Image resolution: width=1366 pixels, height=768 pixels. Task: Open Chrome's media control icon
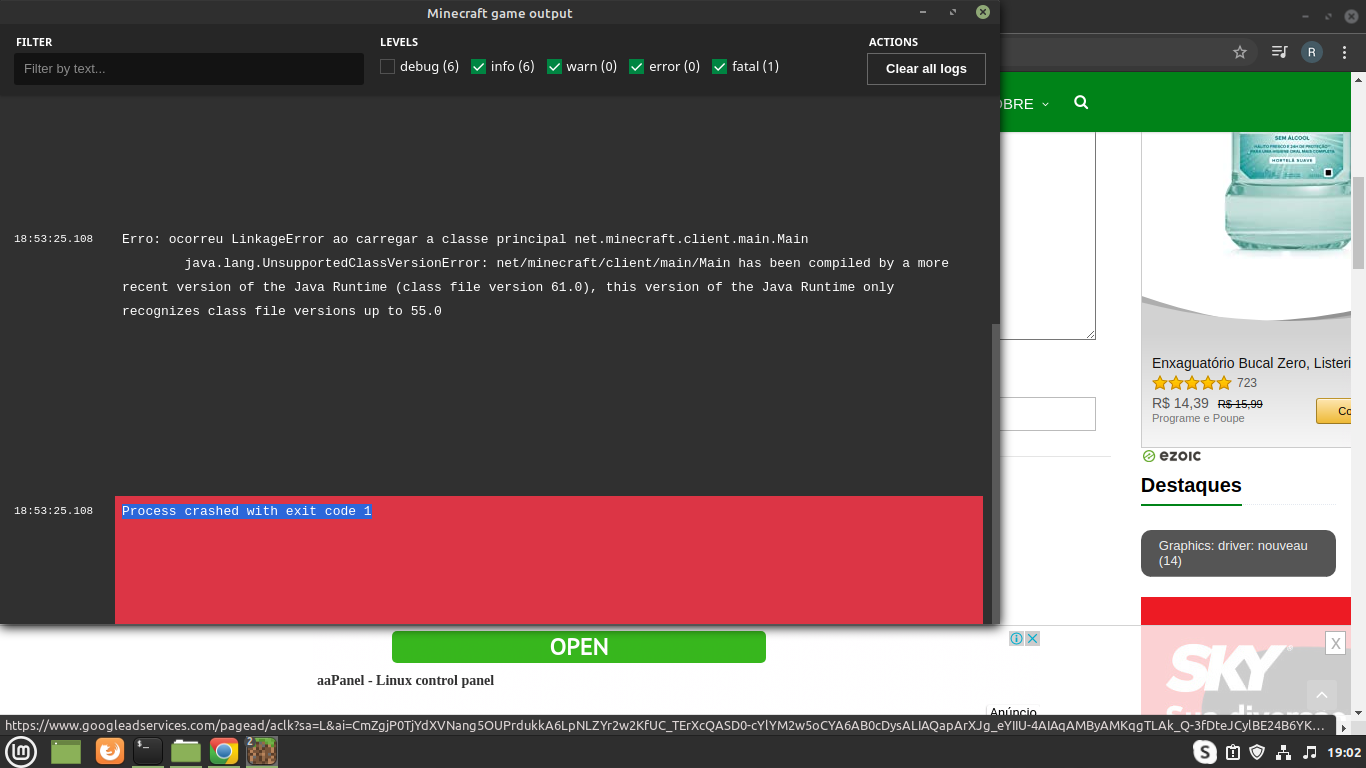pos(1279,52)
